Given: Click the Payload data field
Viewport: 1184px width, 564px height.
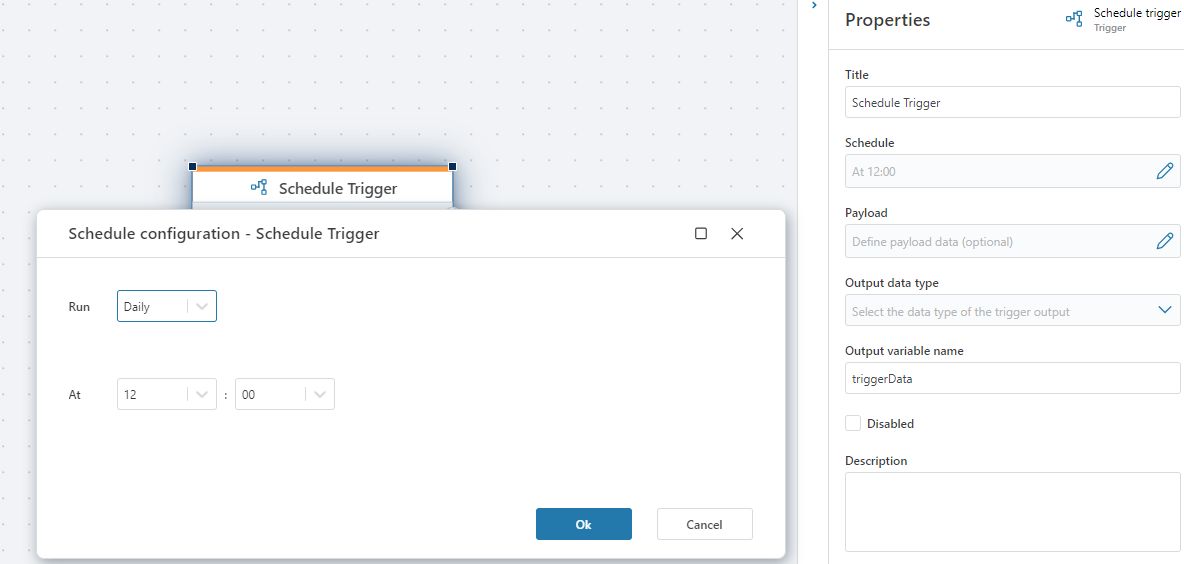Looking at the screenshot, I should 995,241.
